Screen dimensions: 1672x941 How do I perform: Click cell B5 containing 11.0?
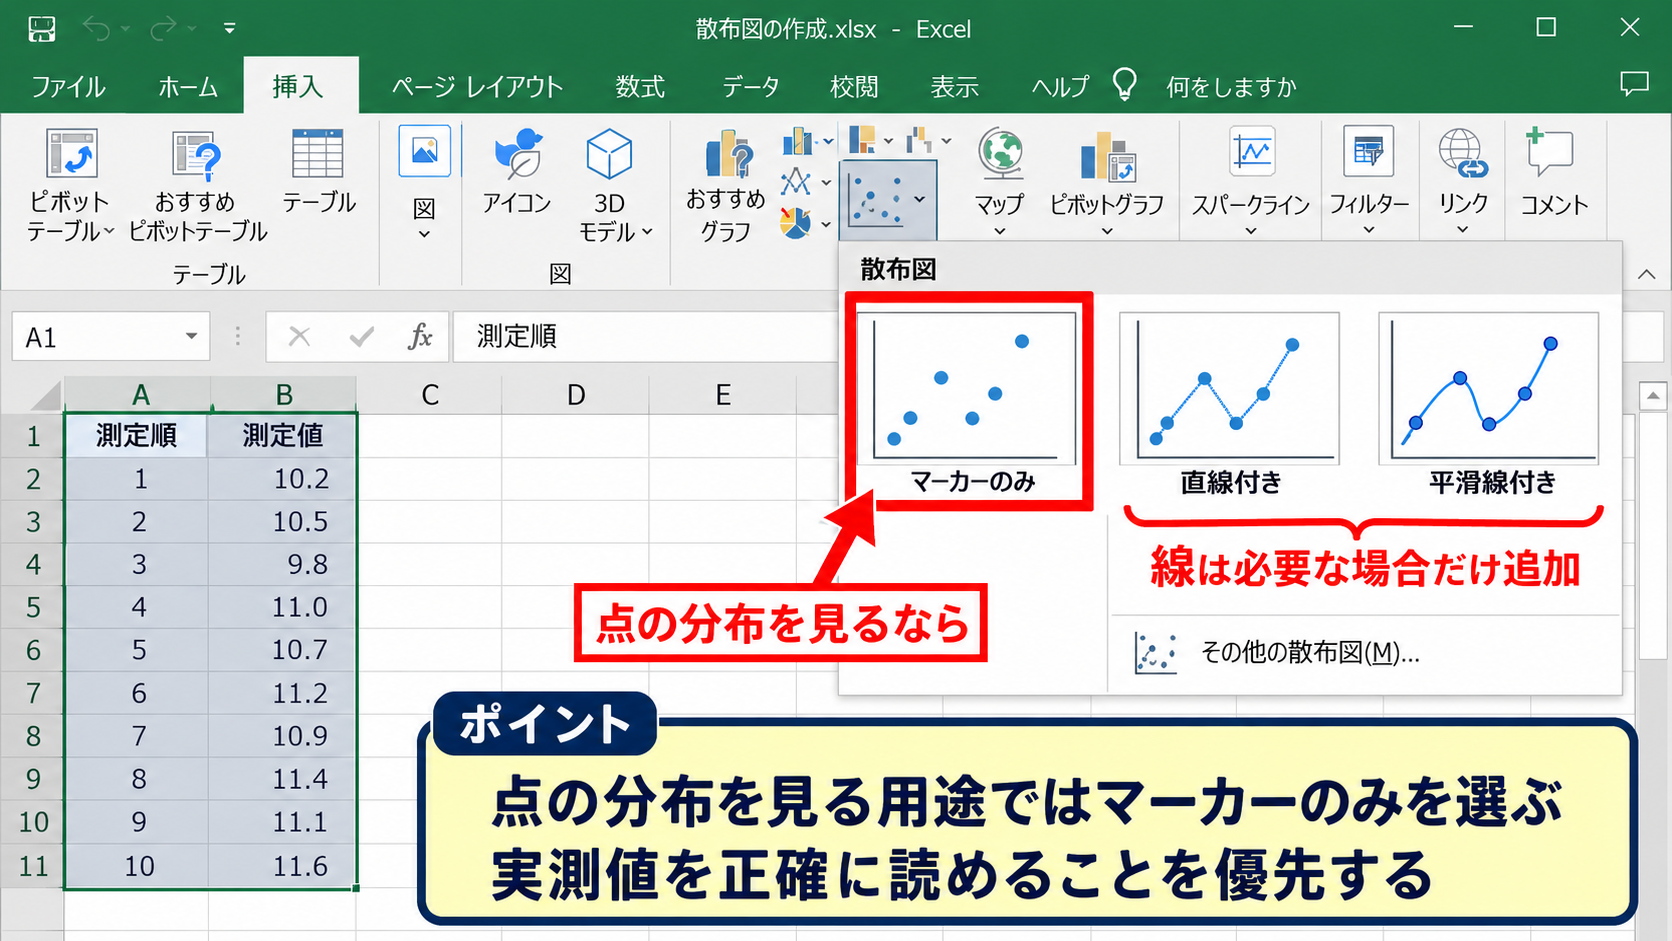282,607
